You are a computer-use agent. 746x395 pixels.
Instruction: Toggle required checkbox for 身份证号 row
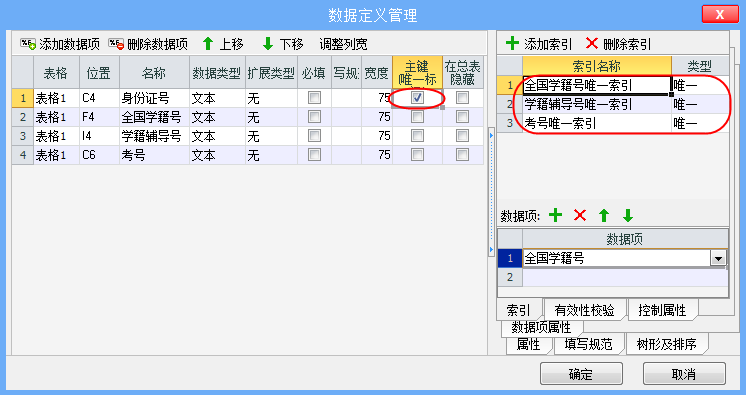click(314, 98)
